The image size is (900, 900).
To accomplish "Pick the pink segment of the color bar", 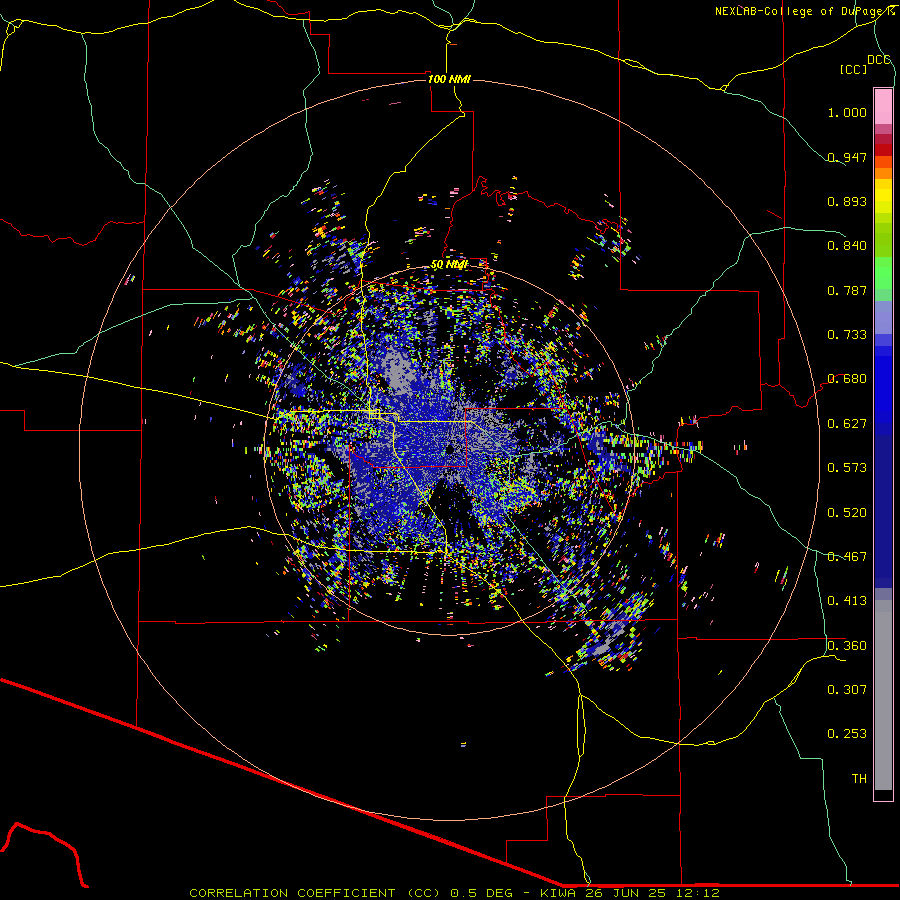I will click(x=883, y=106).
